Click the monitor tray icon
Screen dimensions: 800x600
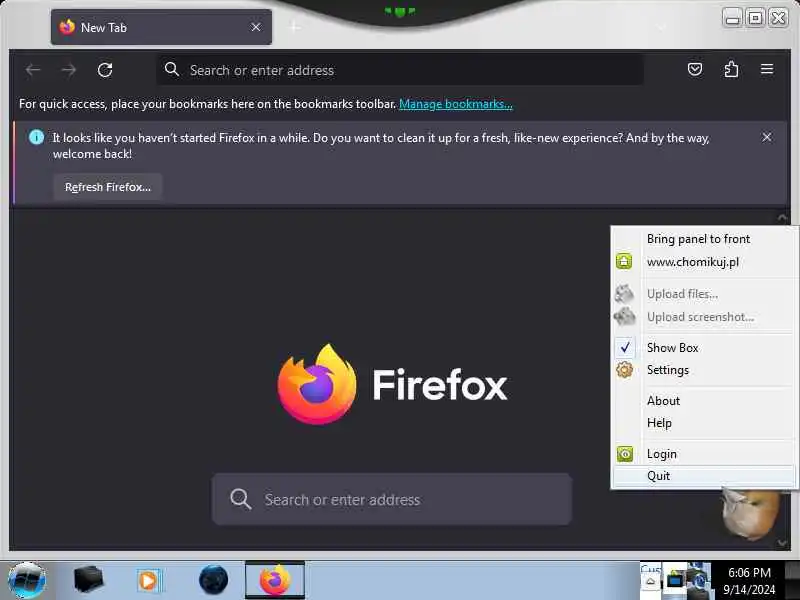(x=675, y=580)
